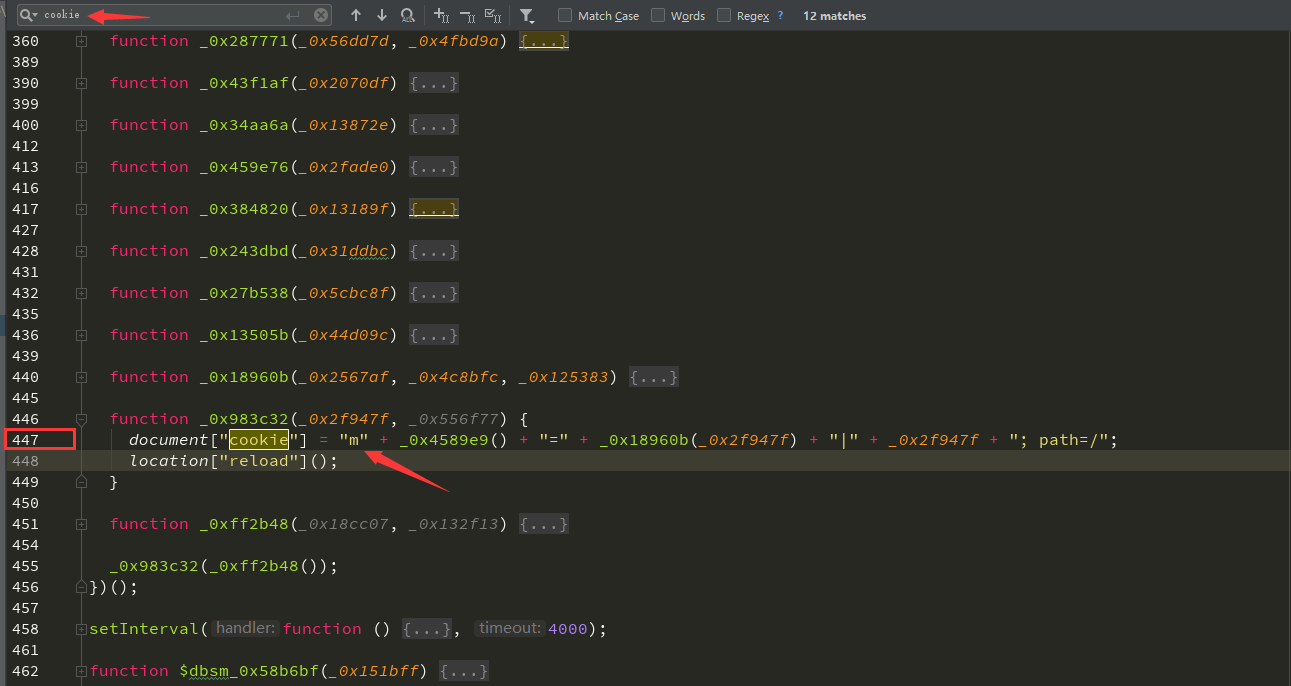Click line number 447 in the gutter
This screenshot has height=686, width=1291.
[26, 440]
